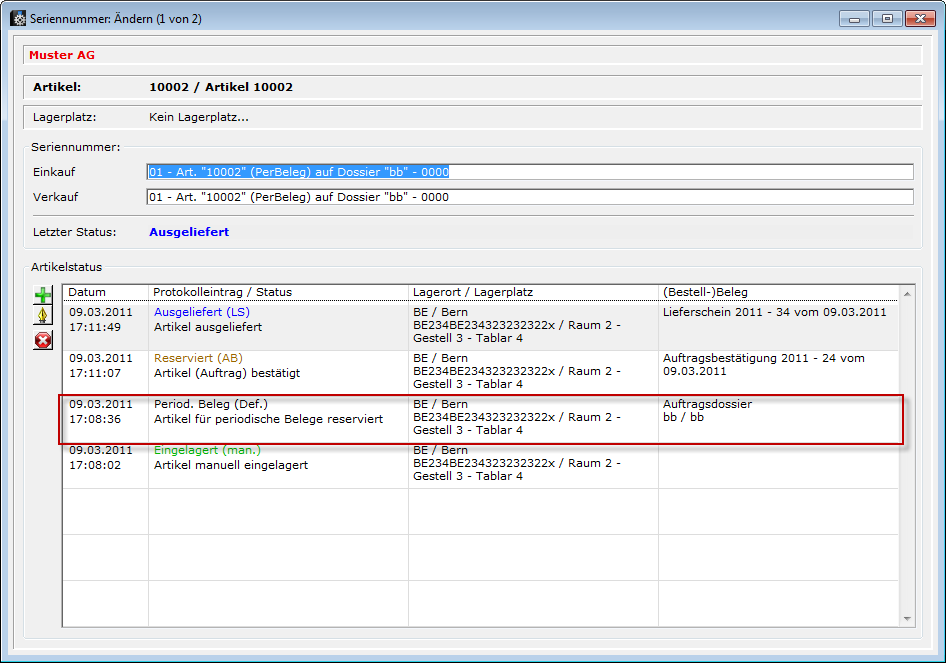Image resolution: width=946 pixels, height=663 pixels.
Task: Select the Ausgeliefert (LS) status row
Action: (x=280, y=320)
